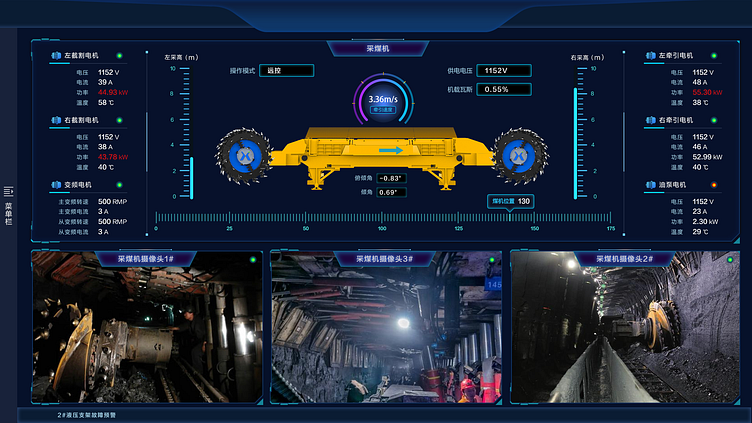
Task: Click the shearer position ruler at 100
Action: click(382, 218)
